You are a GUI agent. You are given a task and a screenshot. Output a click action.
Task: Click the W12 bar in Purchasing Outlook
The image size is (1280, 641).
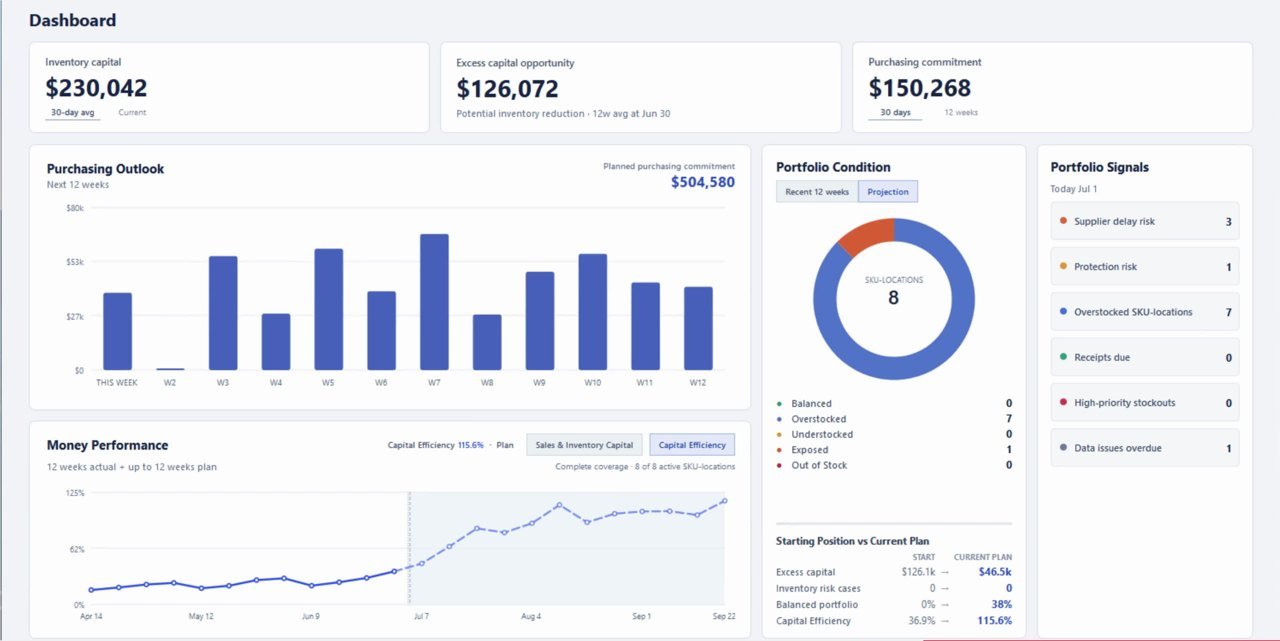(698, 329)
